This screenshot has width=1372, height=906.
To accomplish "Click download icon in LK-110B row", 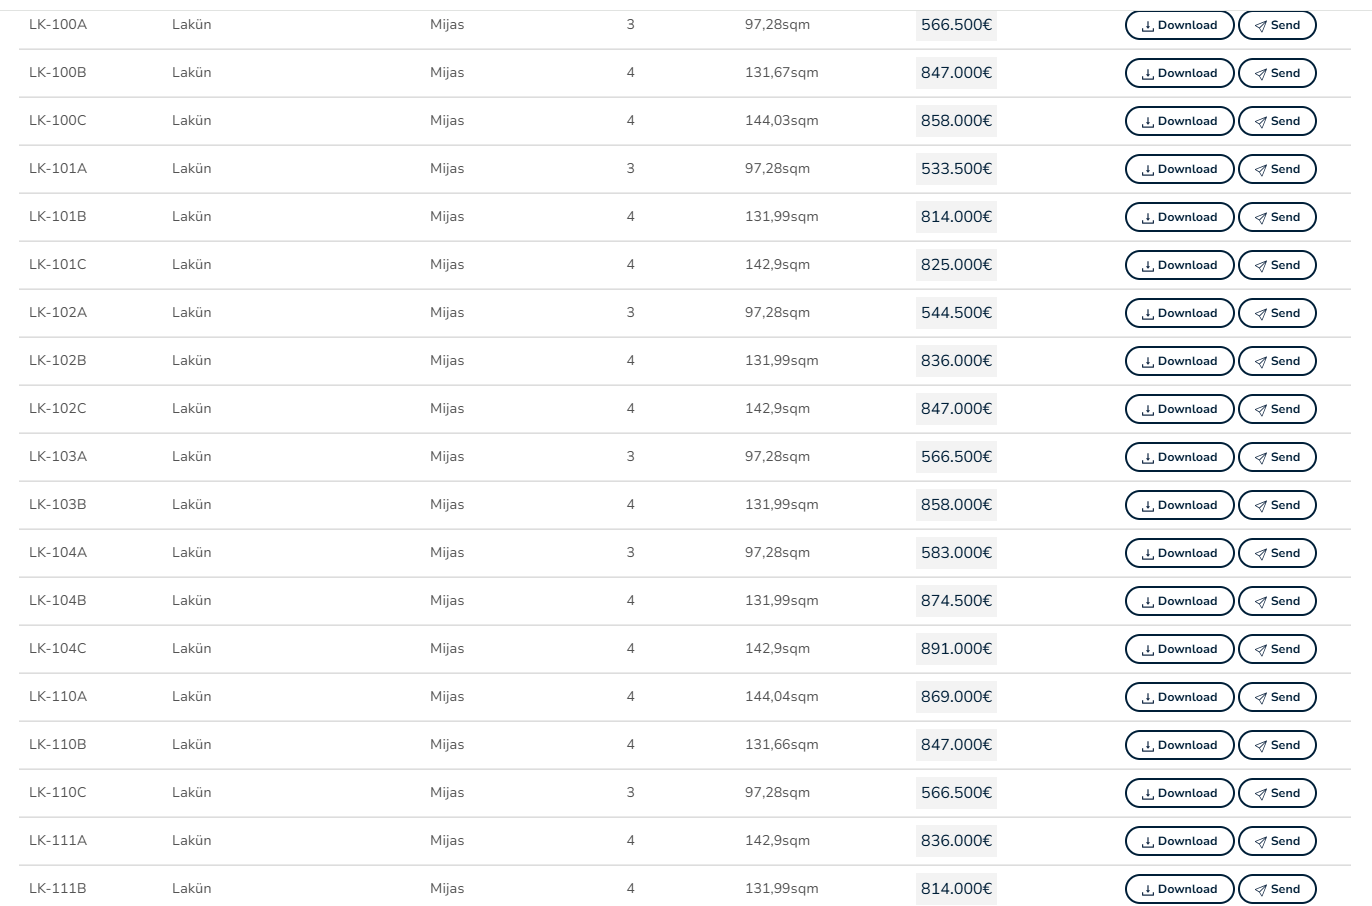I will [x=1148, y=746].
